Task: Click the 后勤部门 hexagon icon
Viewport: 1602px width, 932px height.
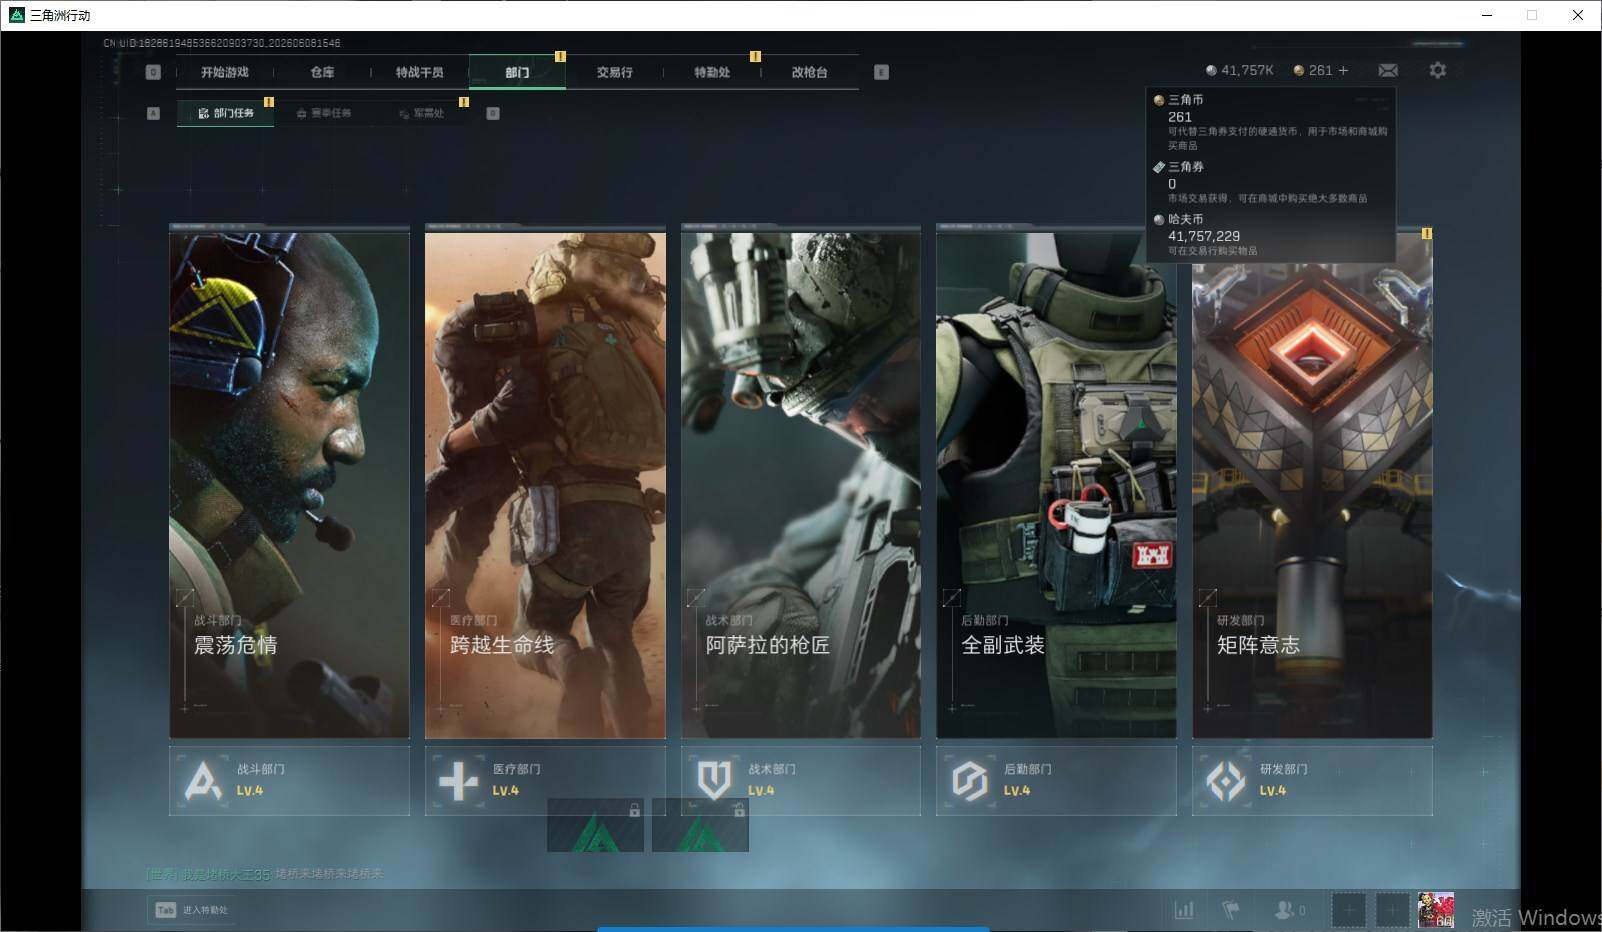Action: (969, 780)
